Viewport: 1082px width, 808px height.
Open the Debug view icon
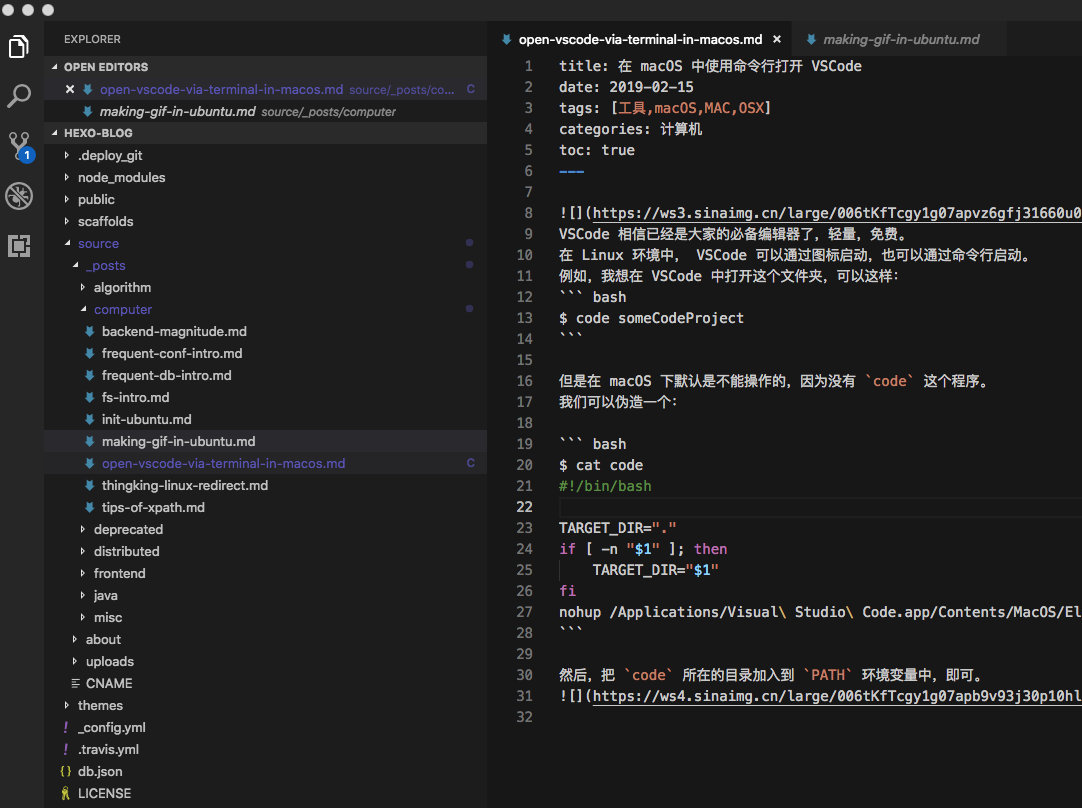(x=19, y=196)
